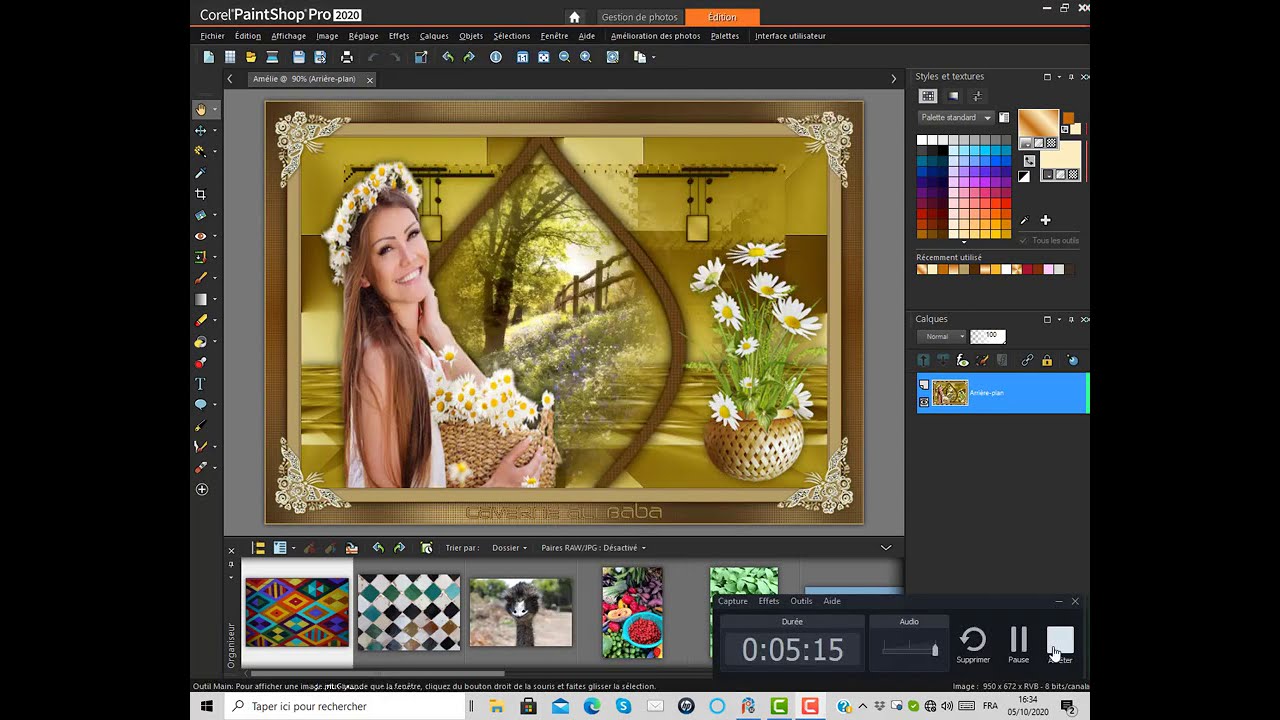
Task: Select the Pan (hand) tool
Action: pyautogui.click(x=201, y=109)
